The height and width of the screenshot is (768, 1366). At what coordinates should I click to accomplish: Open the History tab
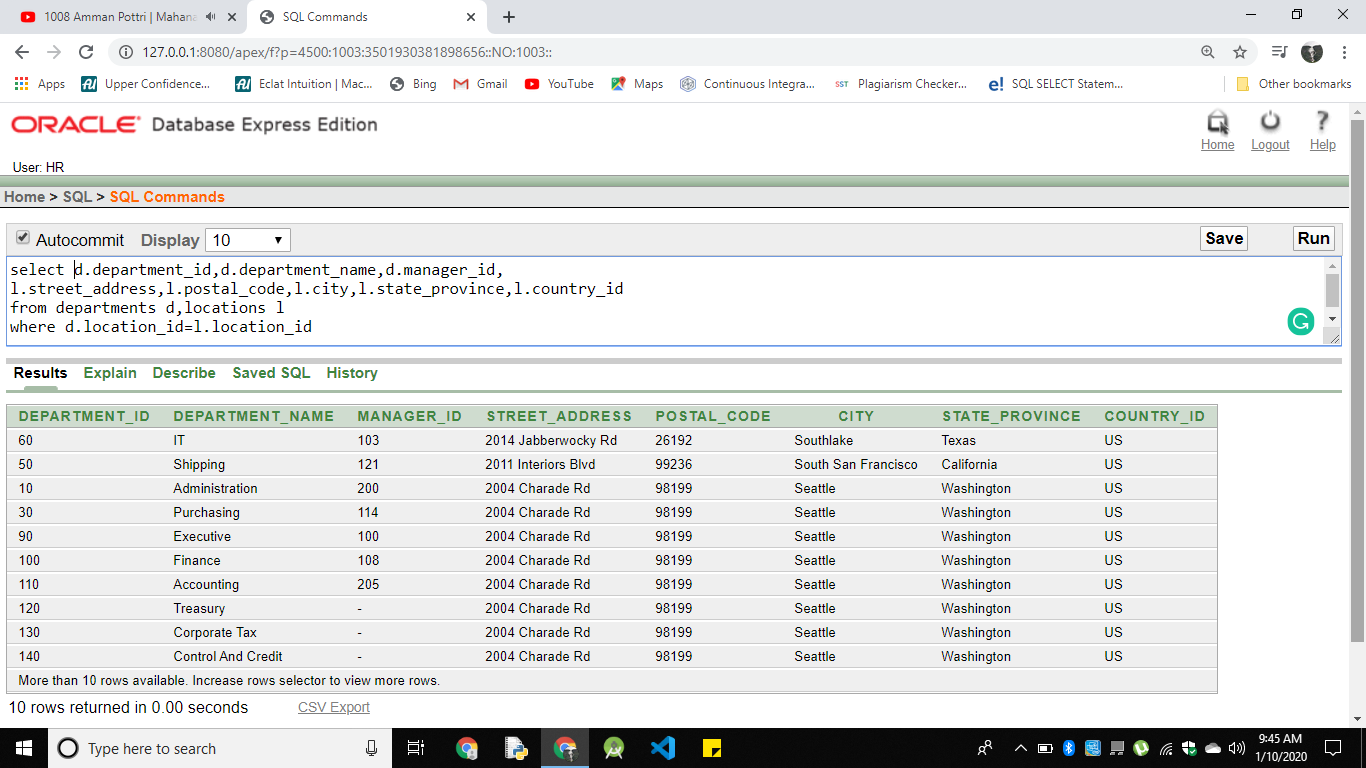coord(352,373)
